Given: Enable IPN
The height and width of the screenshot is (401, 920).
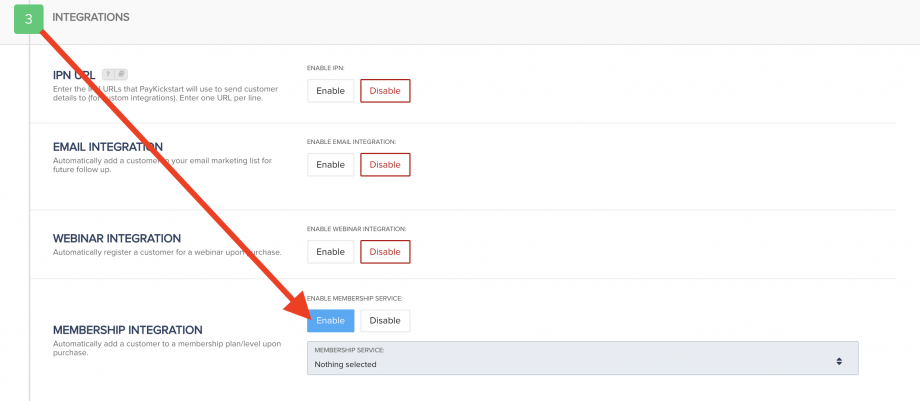Looking at the screenshot, I should coord(330,91).
